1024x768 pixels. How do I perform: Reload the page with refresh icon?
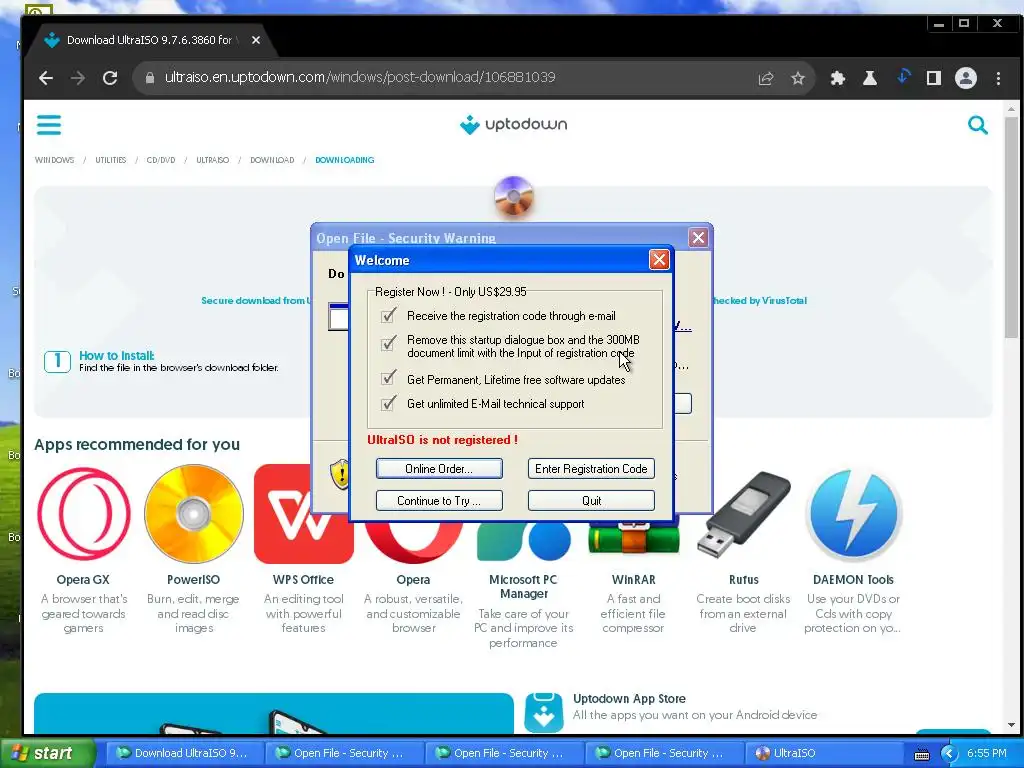[110, 78]
